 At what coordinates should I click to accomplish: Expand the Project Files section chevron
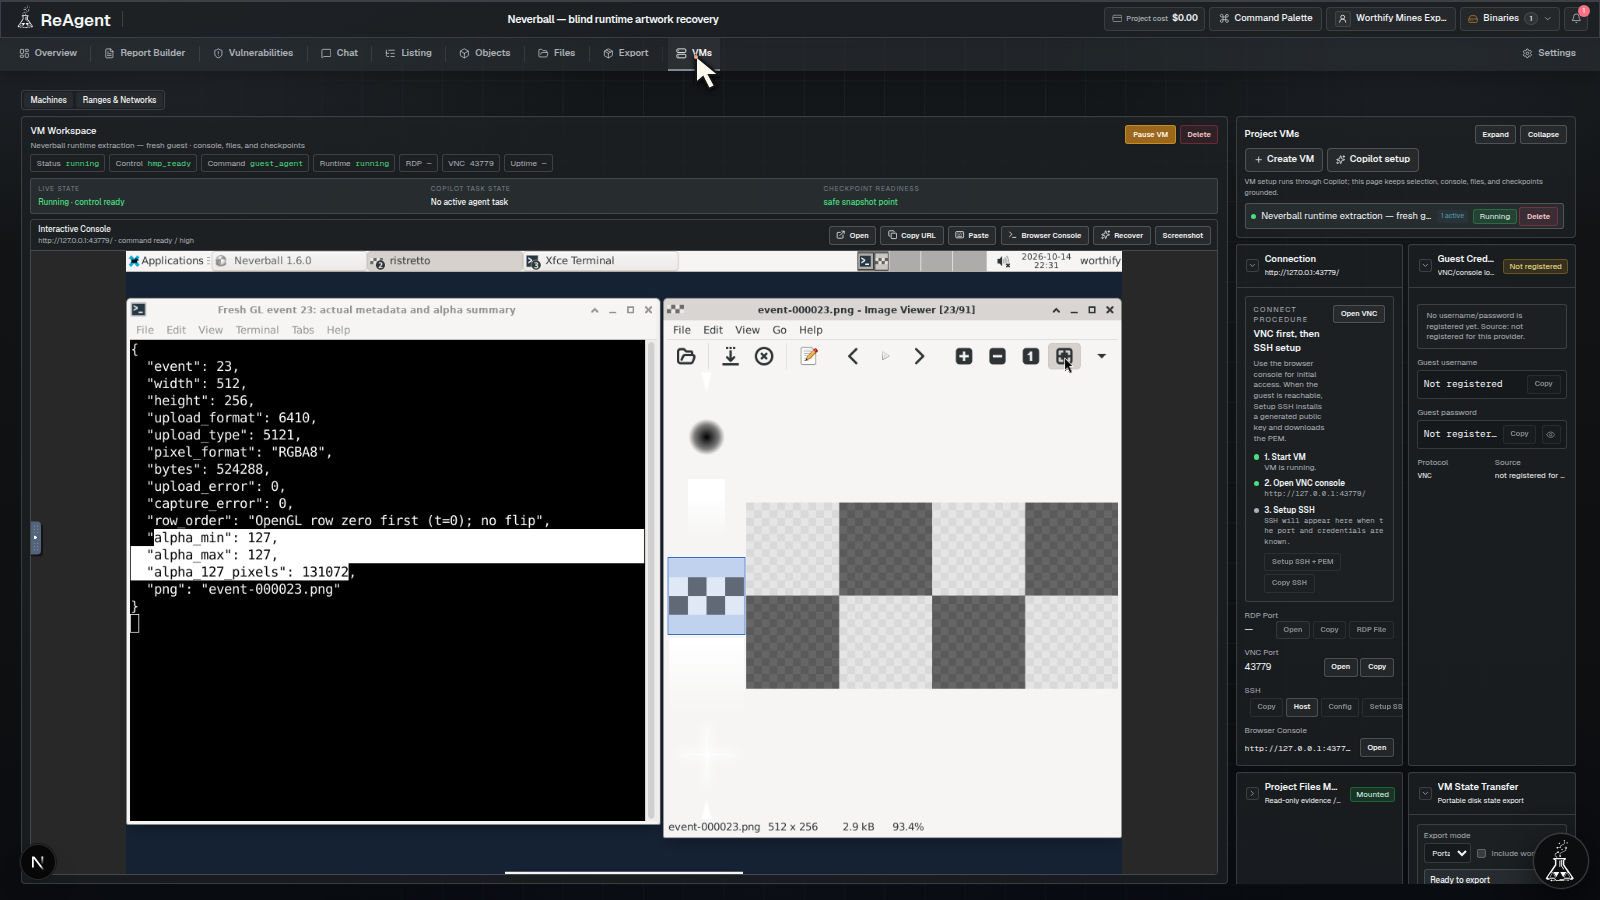pos(1252,793)
